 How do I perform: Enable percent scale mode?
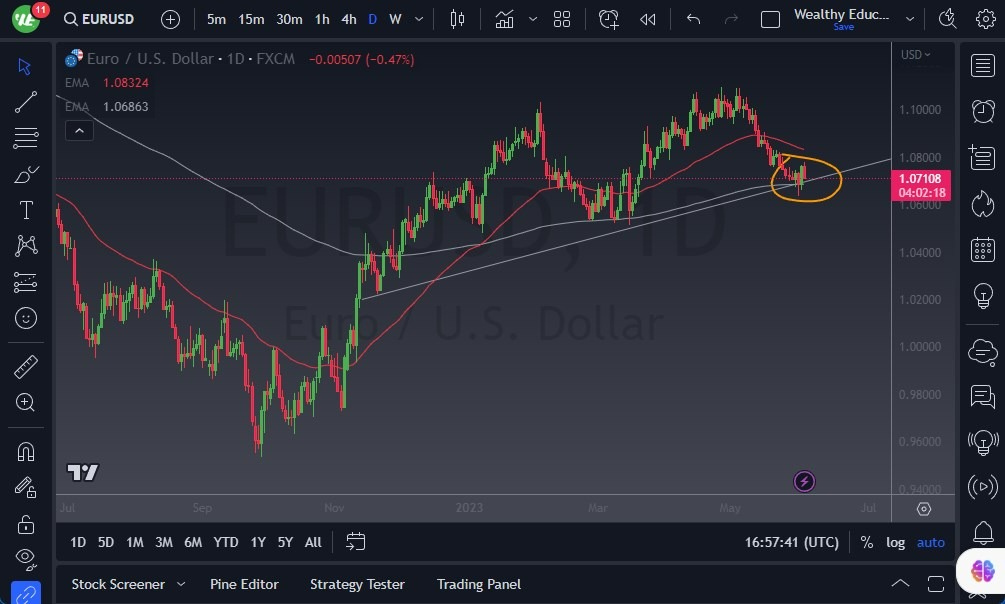point(866,542)
